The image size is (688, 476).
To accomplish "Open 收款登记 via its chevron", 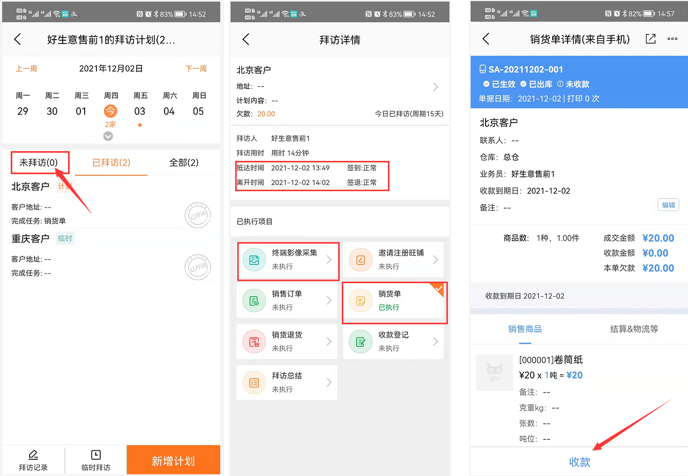I will click(x=435, y=341).
